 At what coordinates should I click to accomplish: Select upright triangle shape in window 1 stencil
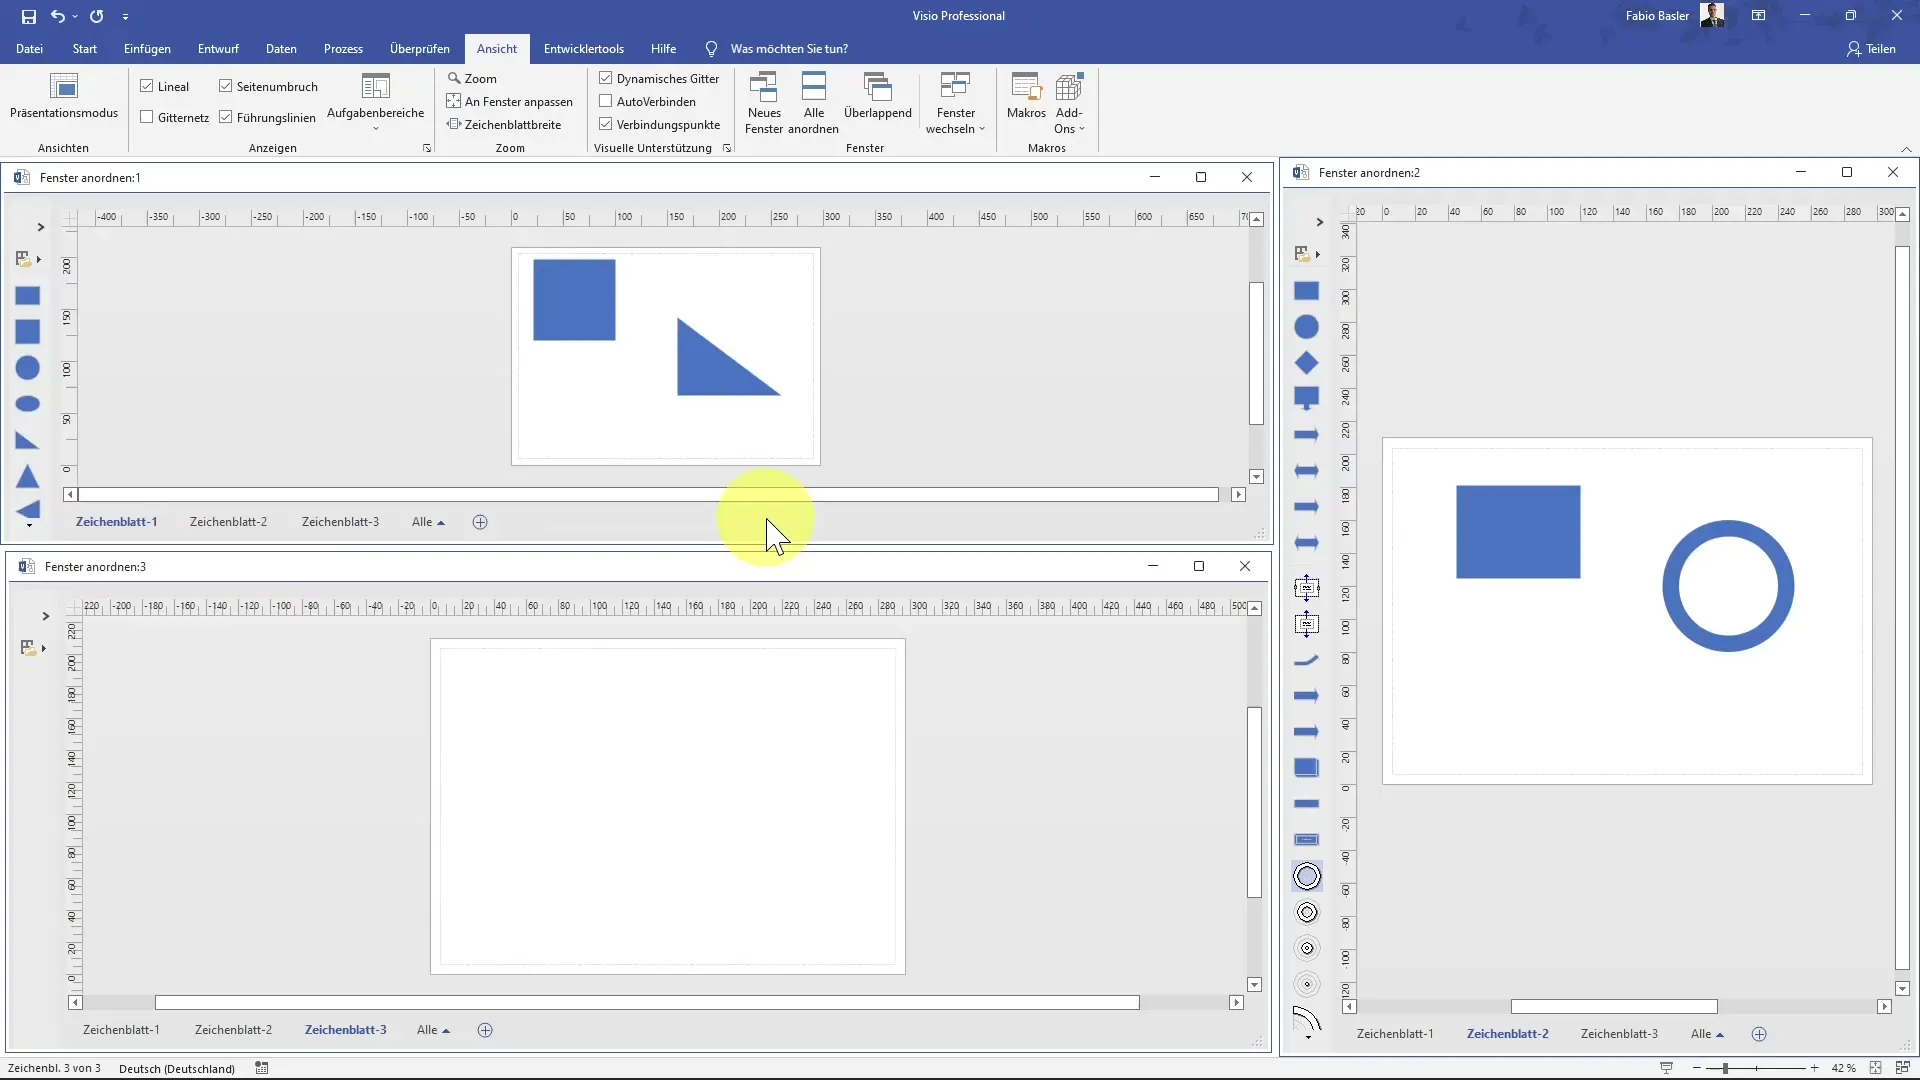[x=27, y=476]
